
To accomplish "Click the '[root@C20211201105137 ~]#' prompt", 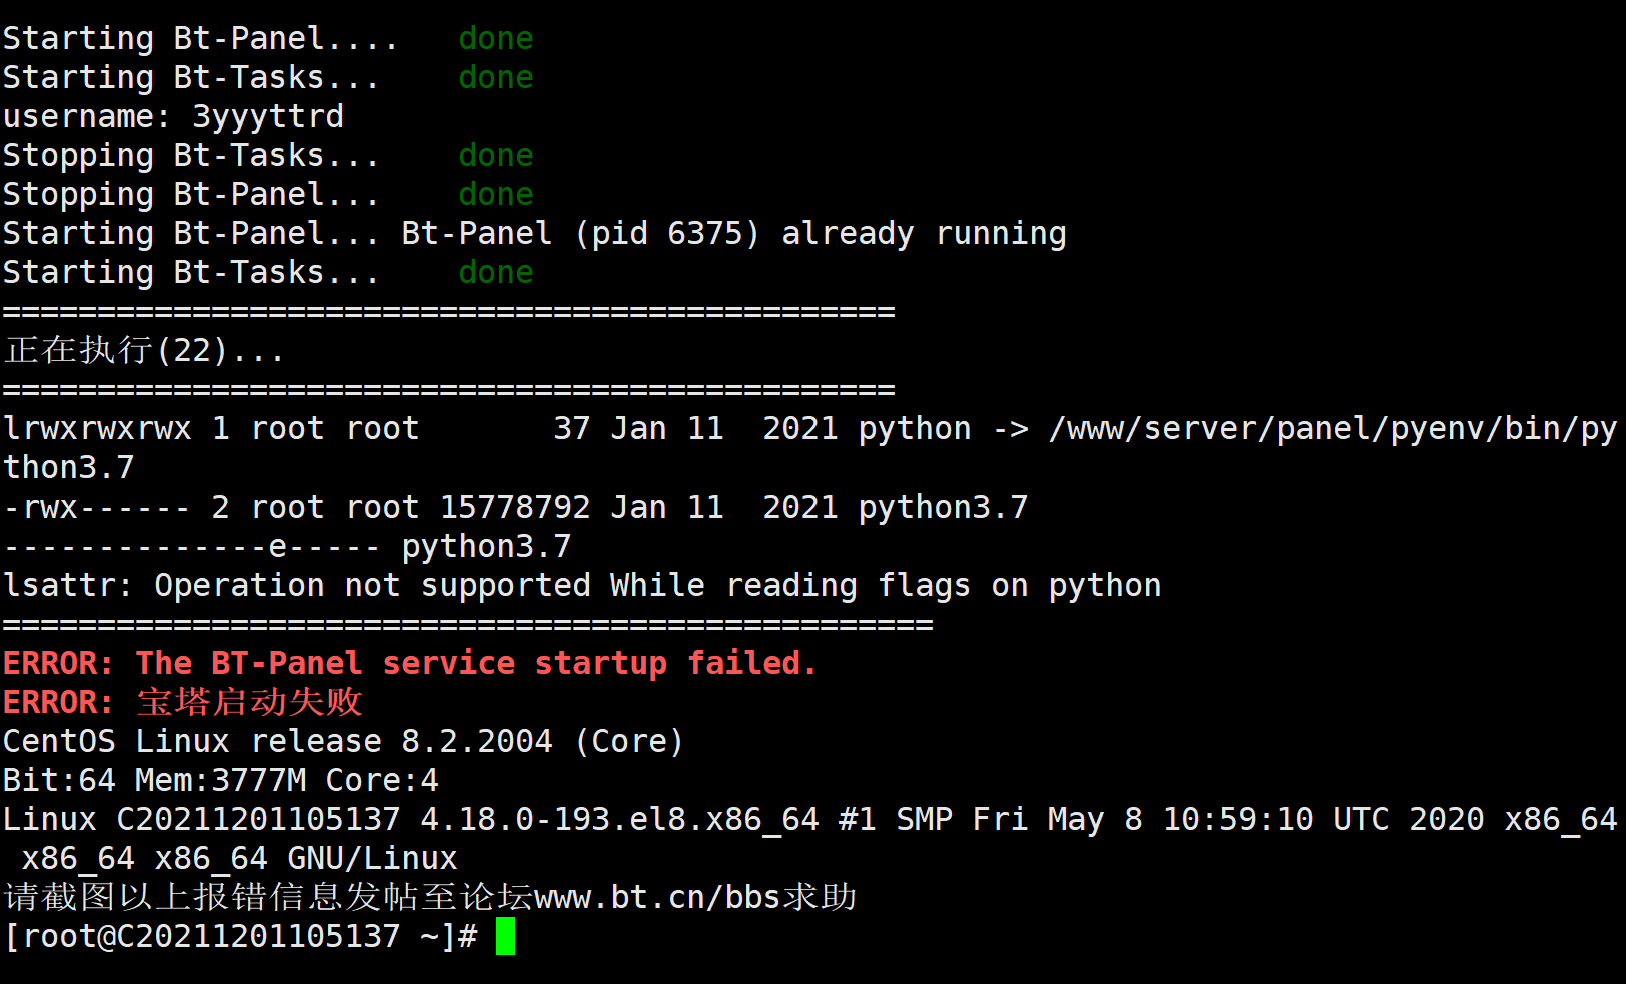I will (240, 937).
